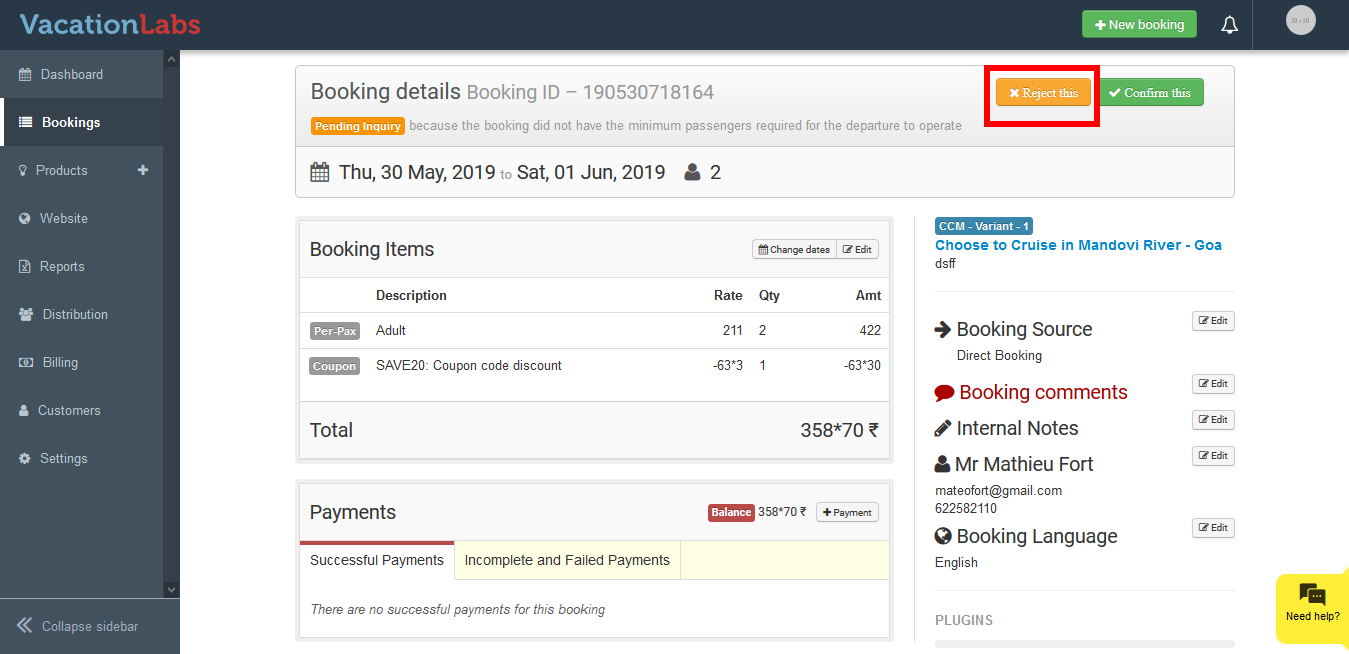Click the VacationLabs logo

point(110,25)
